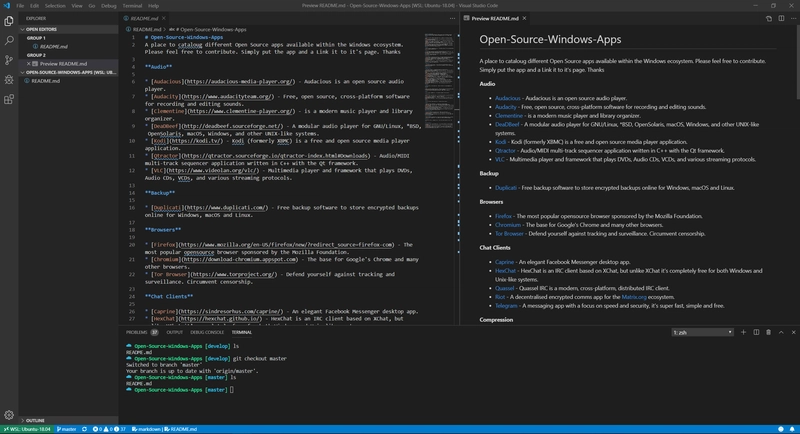Toggle split editor layout in preview group
This screenshot has width=800, height=434.
[781, 18]
